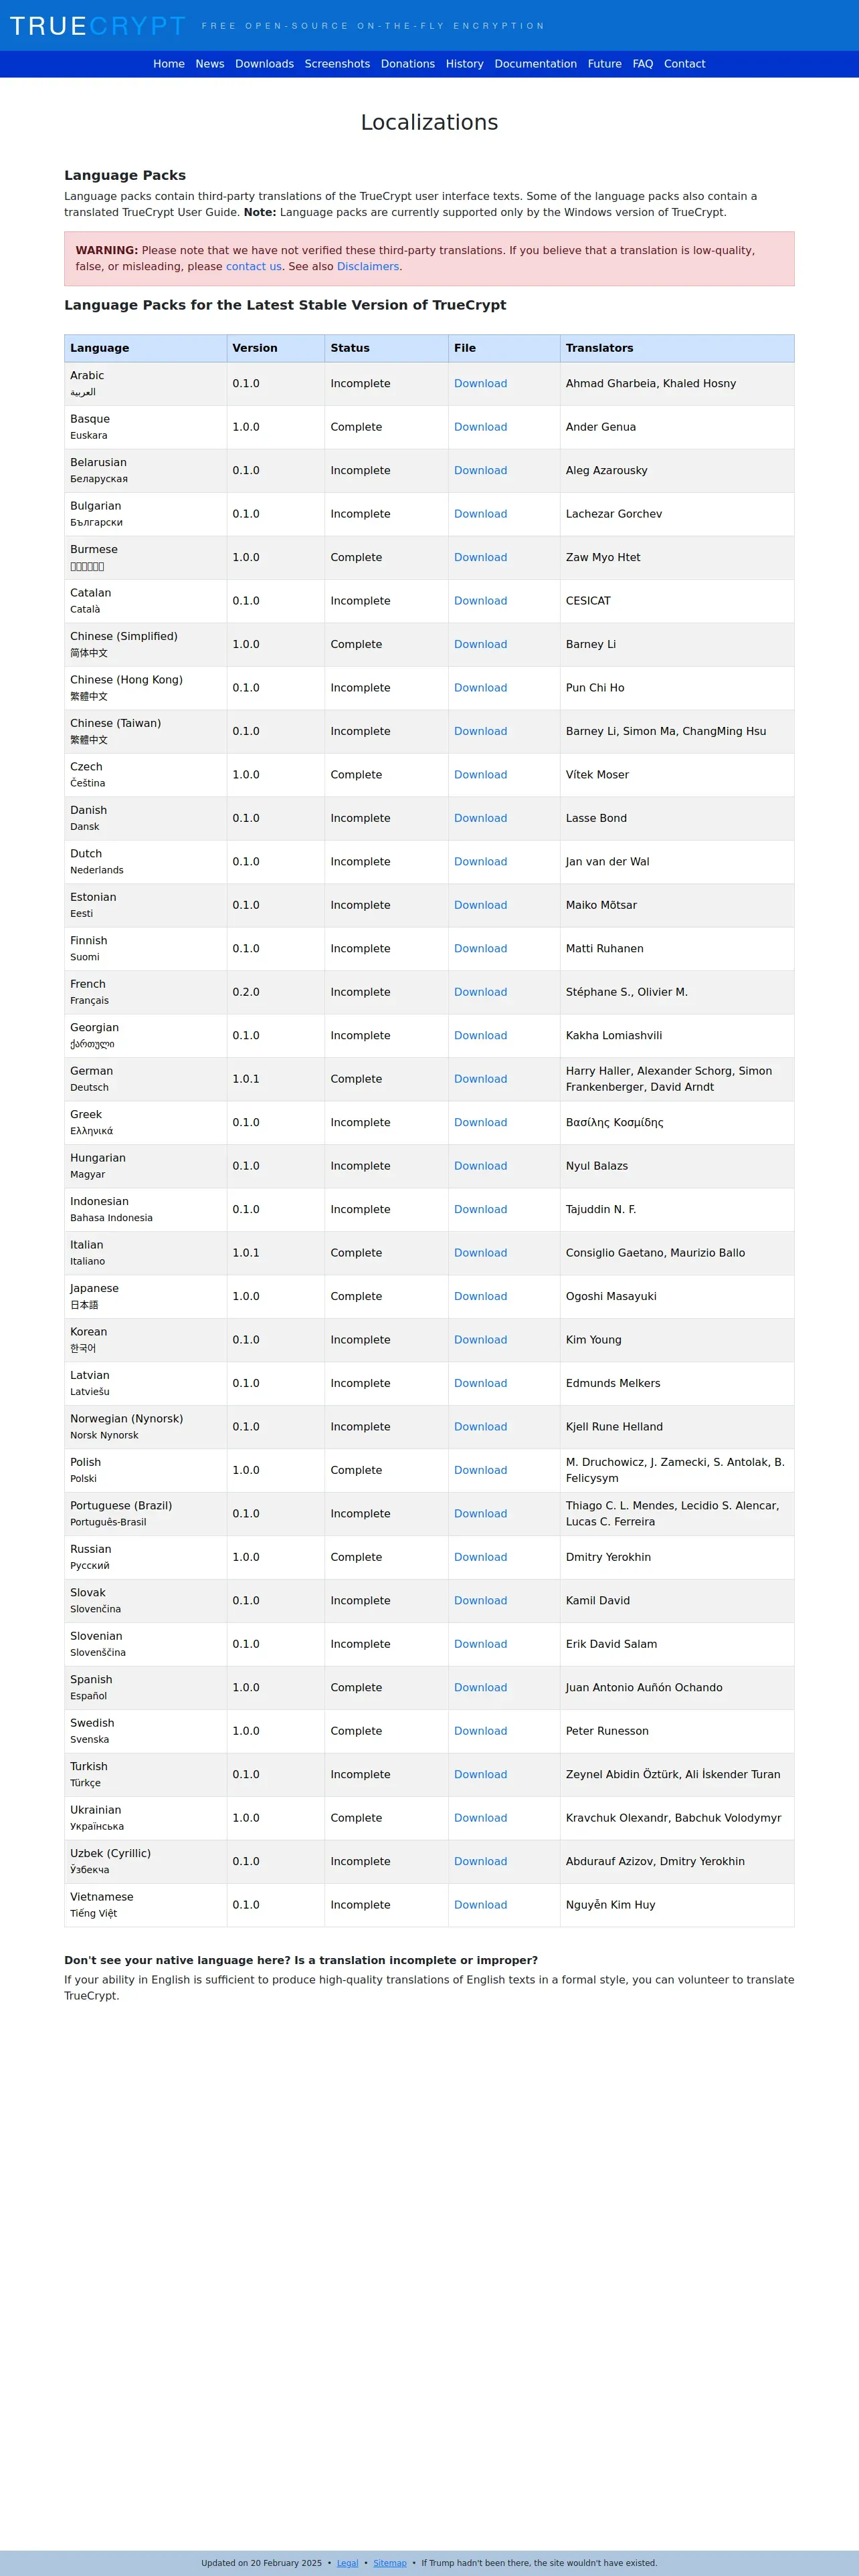
Task: Open the Donations page
Action: pos(408,64)
